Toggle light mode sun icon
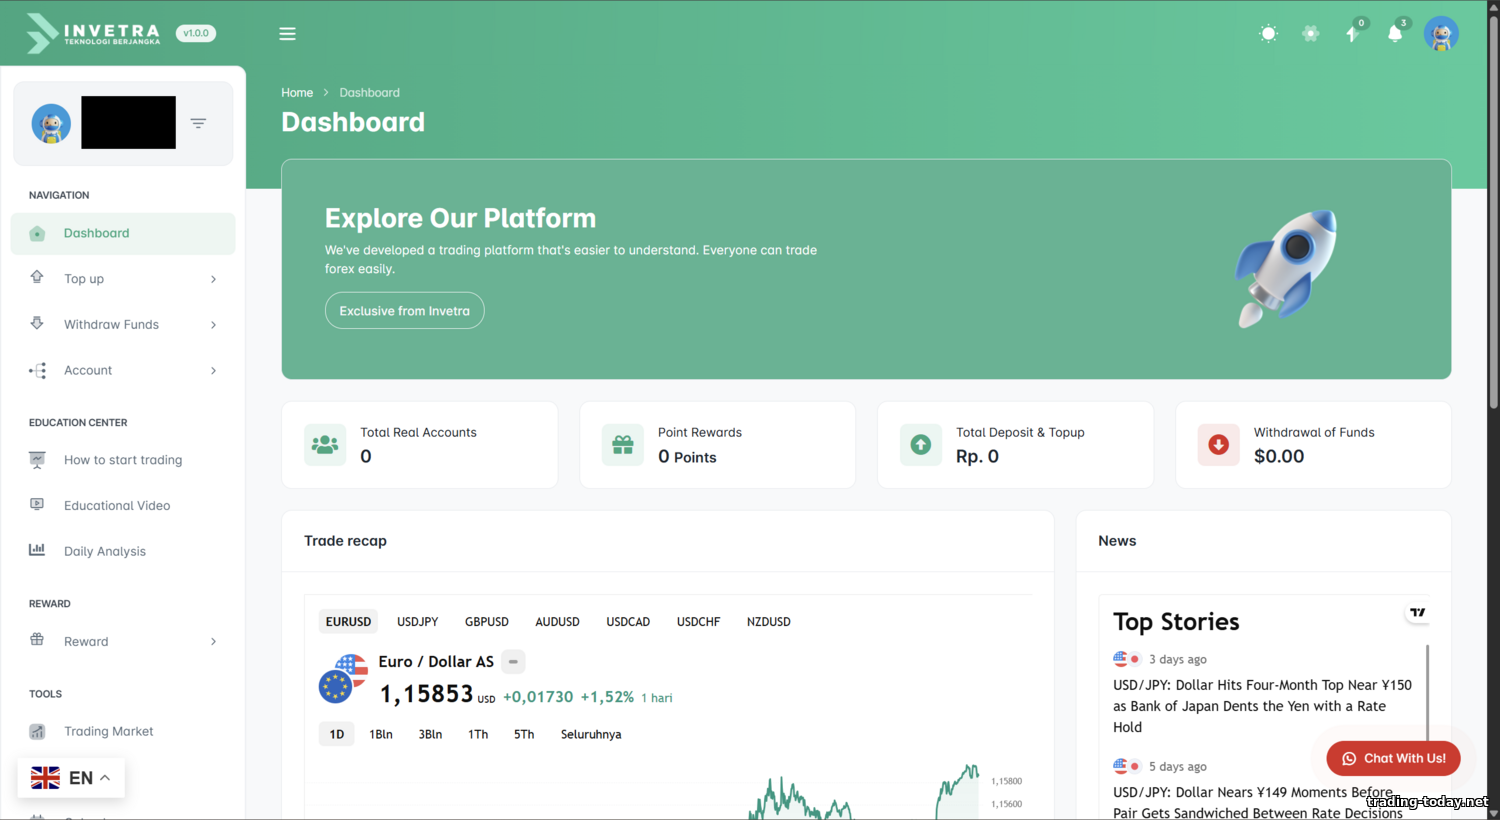Screen dimensions: 1500x820 pyautogui.click(x=1268, y=34)
